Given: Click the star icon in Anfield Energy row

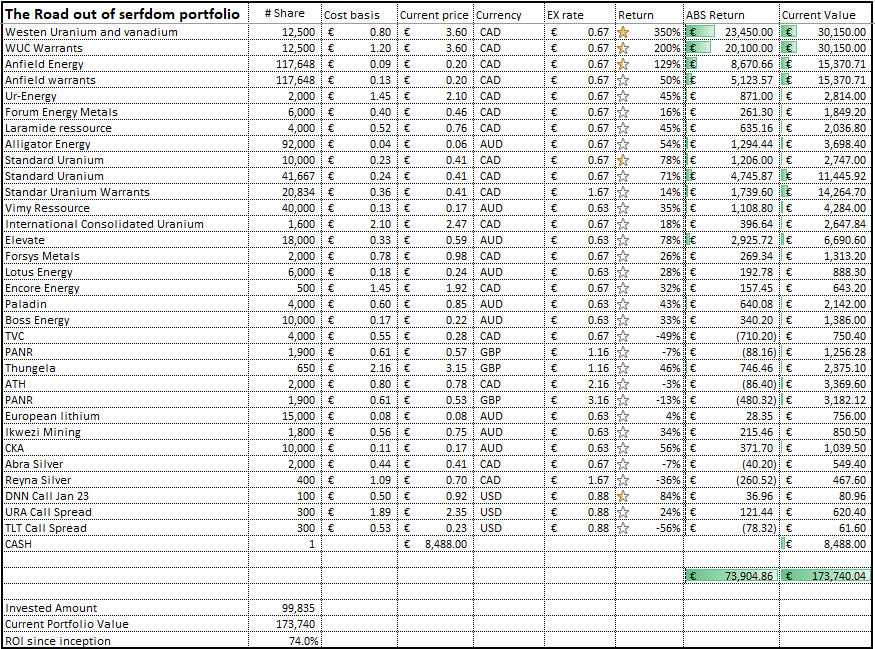Looking at the screenshot, I should click(623, 65).
